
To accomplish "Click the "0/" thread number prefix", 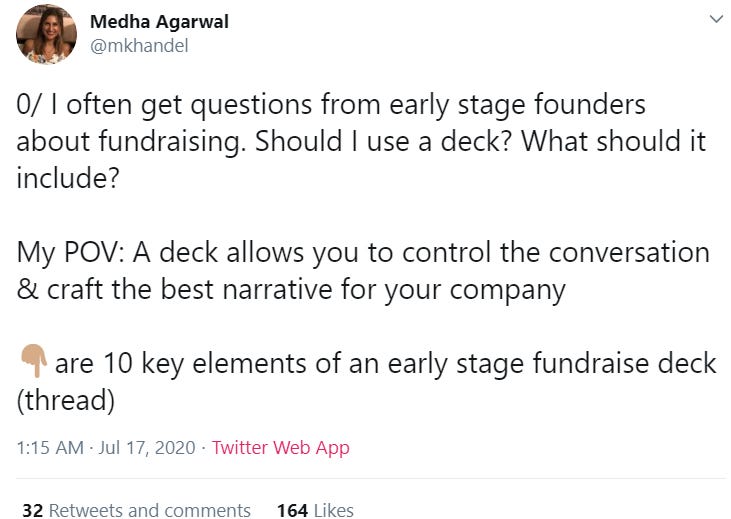I will 29,104.
